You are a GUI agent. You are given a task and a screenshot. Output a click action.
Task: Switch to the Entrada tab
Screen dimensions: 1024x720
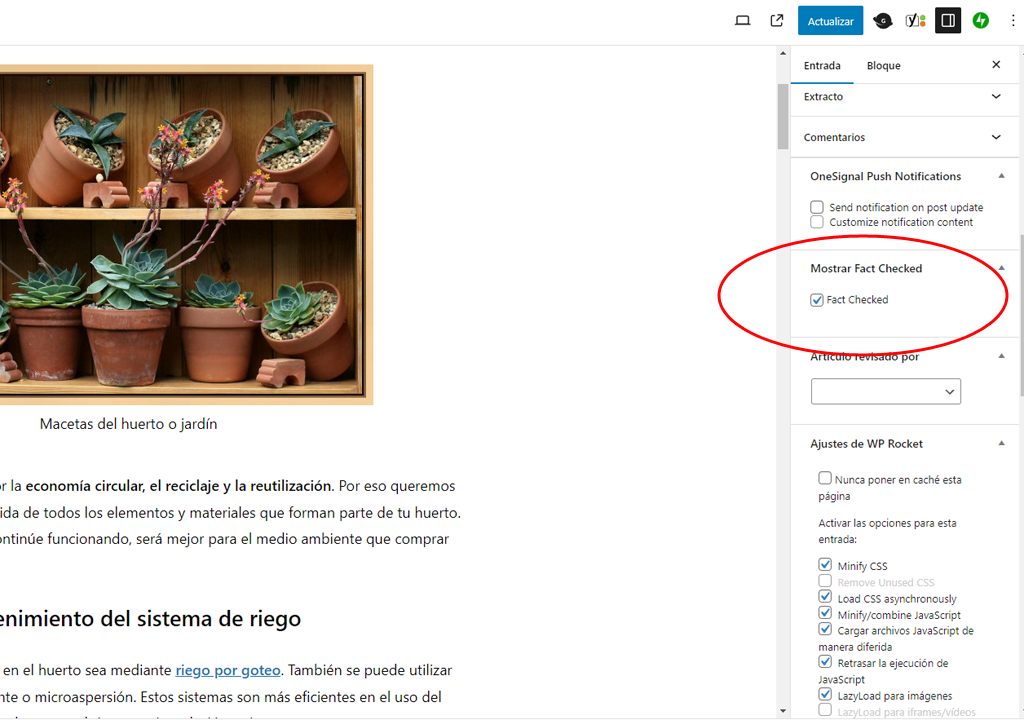point(822,65)
